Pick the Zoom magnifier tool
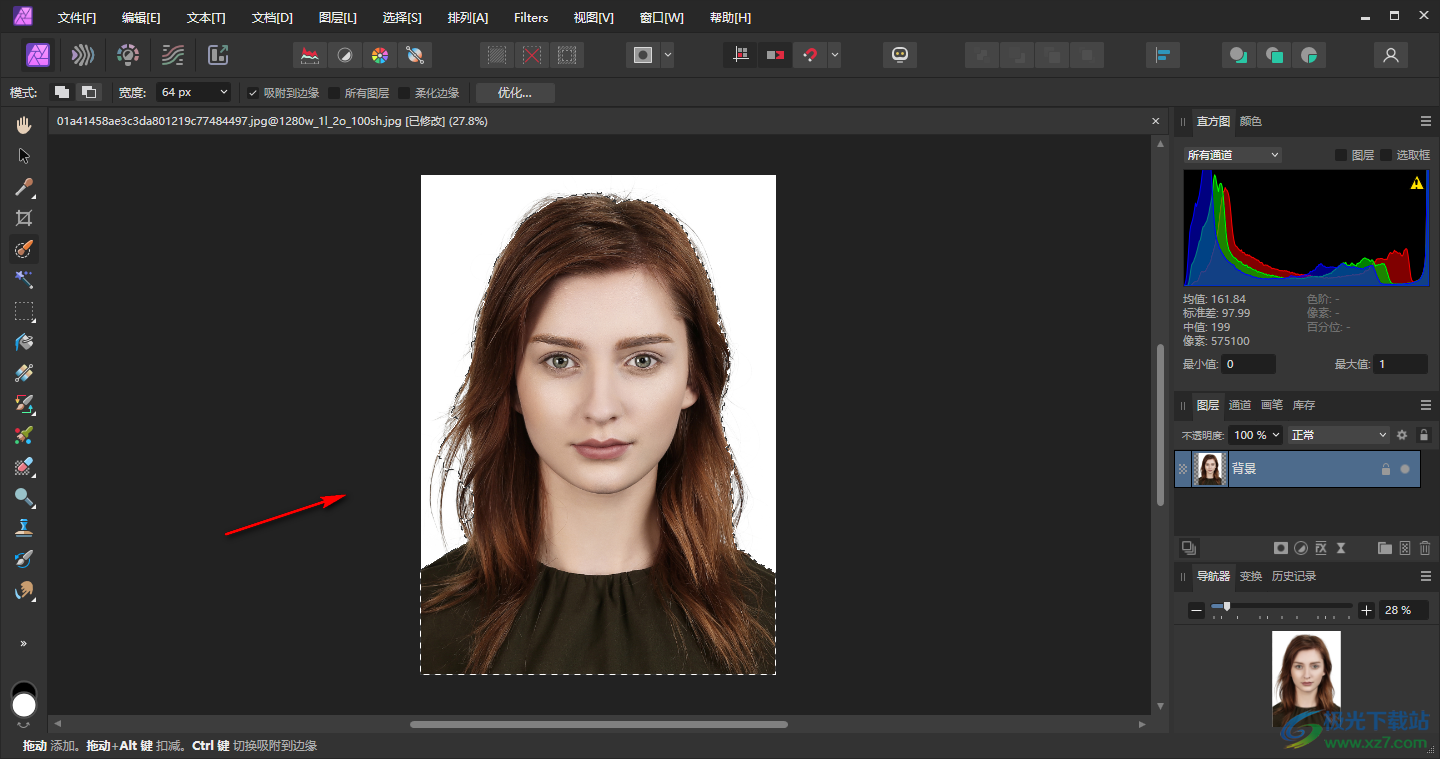The image size is (1440, 759). click(24, 497)
